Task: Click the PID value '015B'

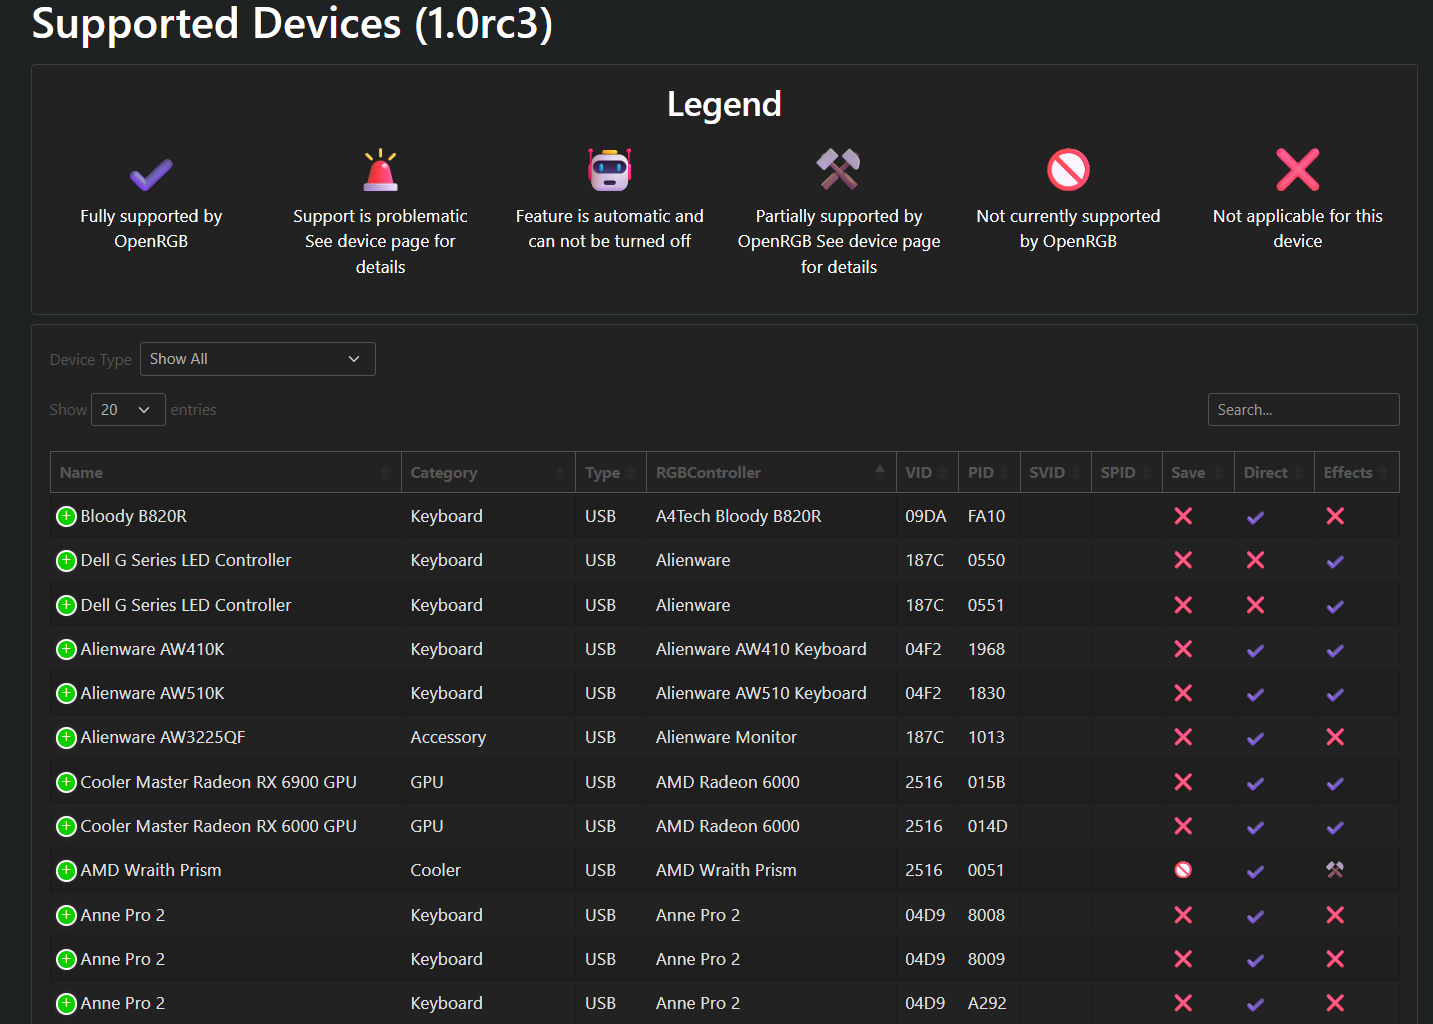Action: click(986, 782)
